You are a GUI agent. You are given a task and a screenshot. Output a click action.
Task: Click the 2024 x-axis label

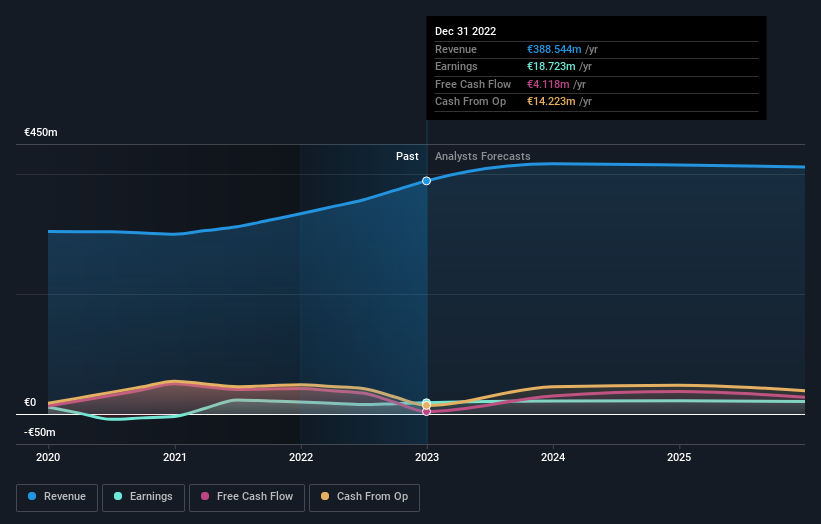(553, 458)
